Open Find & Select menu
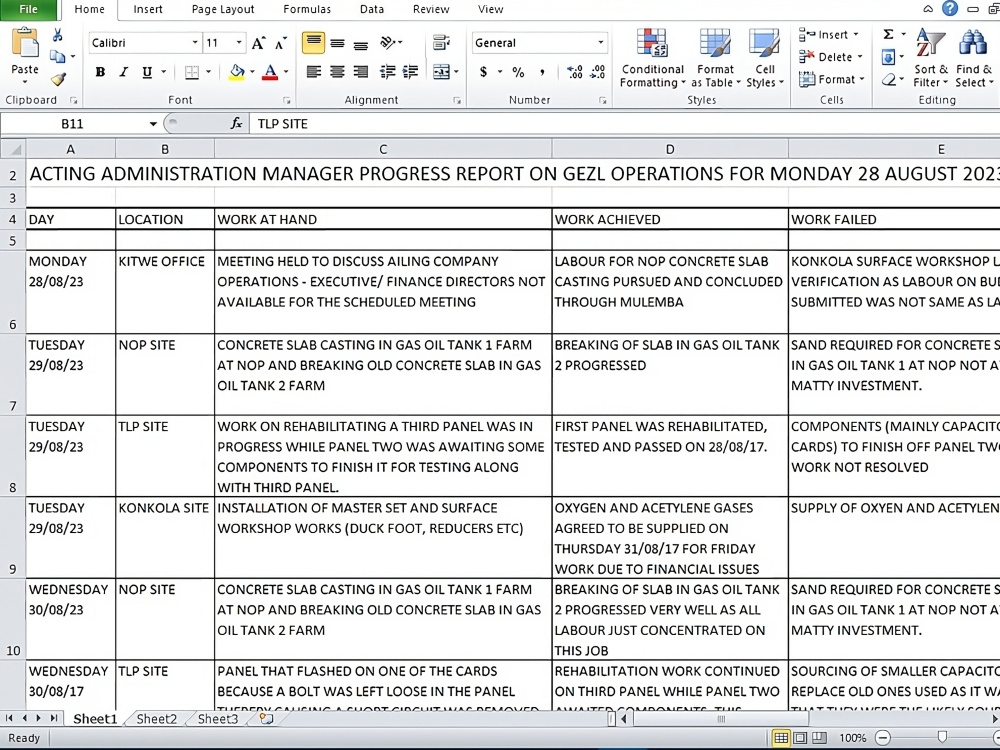This screenshot has height=750, width=1000. click(x=974, y=58)
